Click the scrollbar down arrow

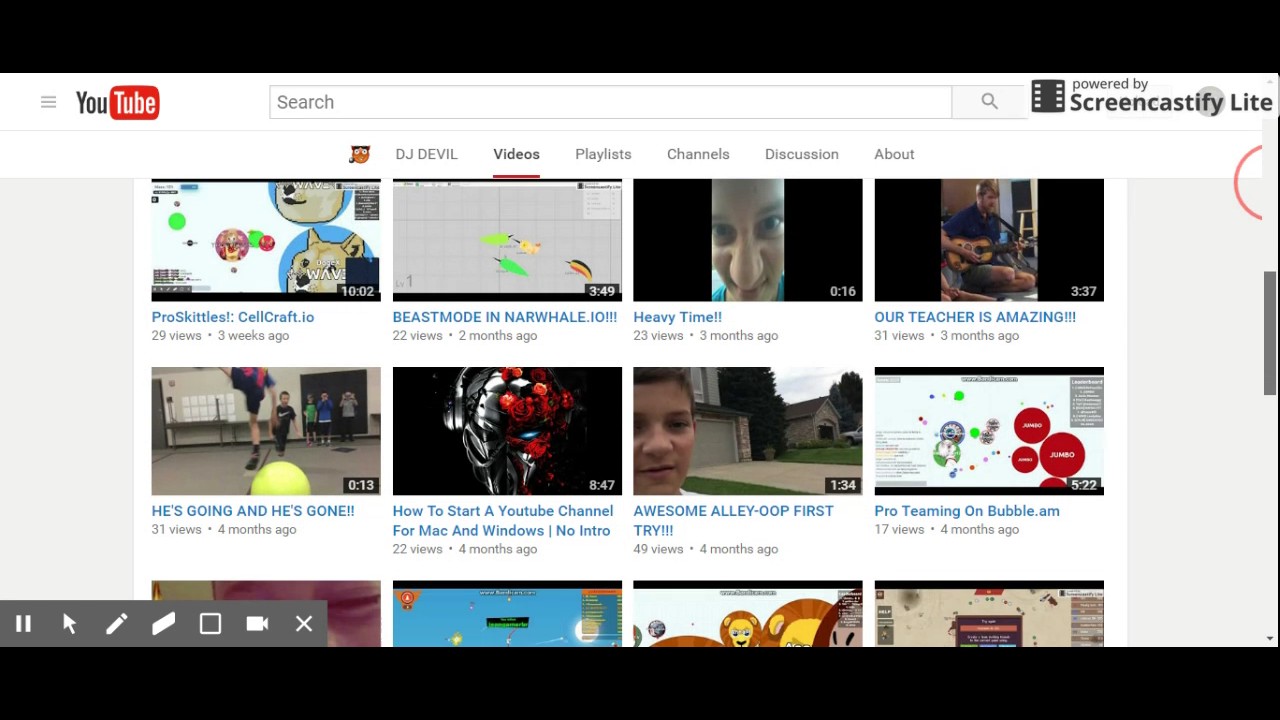1270,638
